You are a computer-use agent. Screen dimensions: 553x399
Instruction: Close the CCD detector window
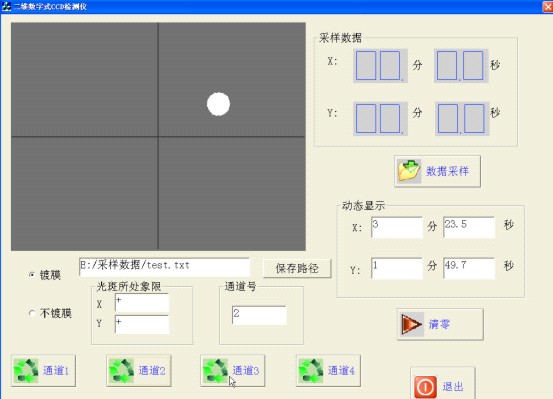click(x=548, y=6)
